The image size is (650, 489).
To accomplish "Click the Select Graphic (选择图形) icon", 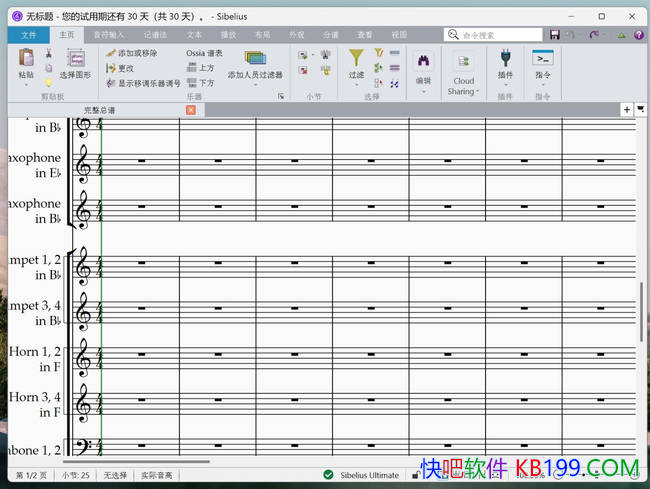I will point(75,58).
